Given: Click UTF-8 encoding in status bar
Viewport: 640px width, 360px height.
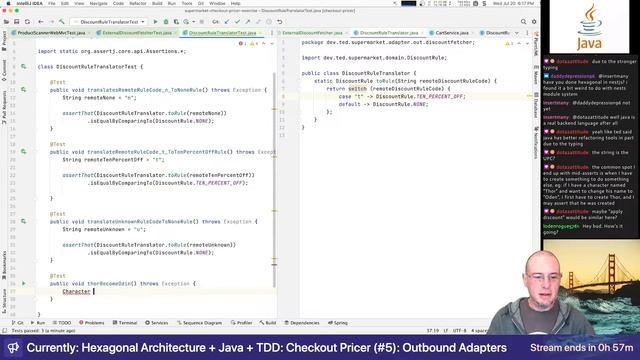Looking at the screenshot, I should [x=459, y=331].
